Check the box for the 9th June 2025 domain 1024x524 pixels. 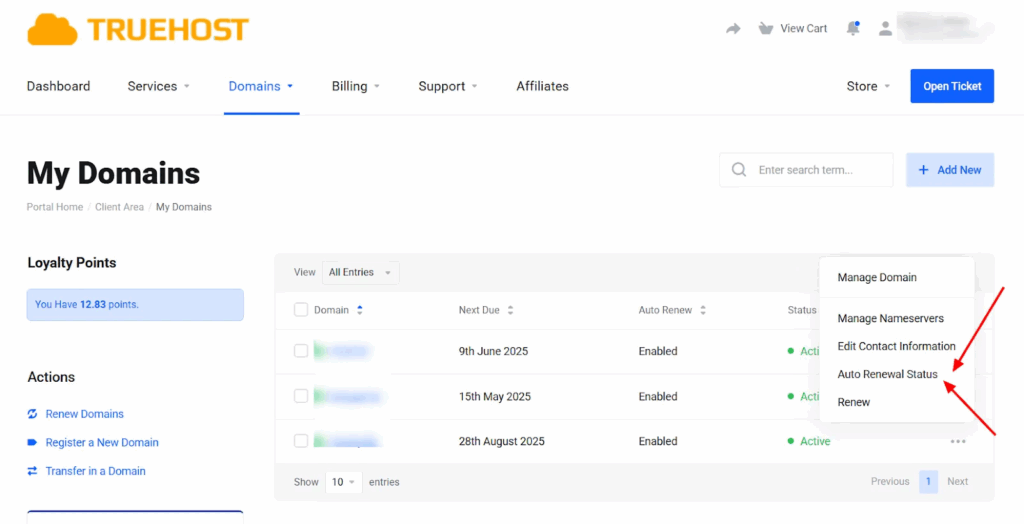point(301,351)
